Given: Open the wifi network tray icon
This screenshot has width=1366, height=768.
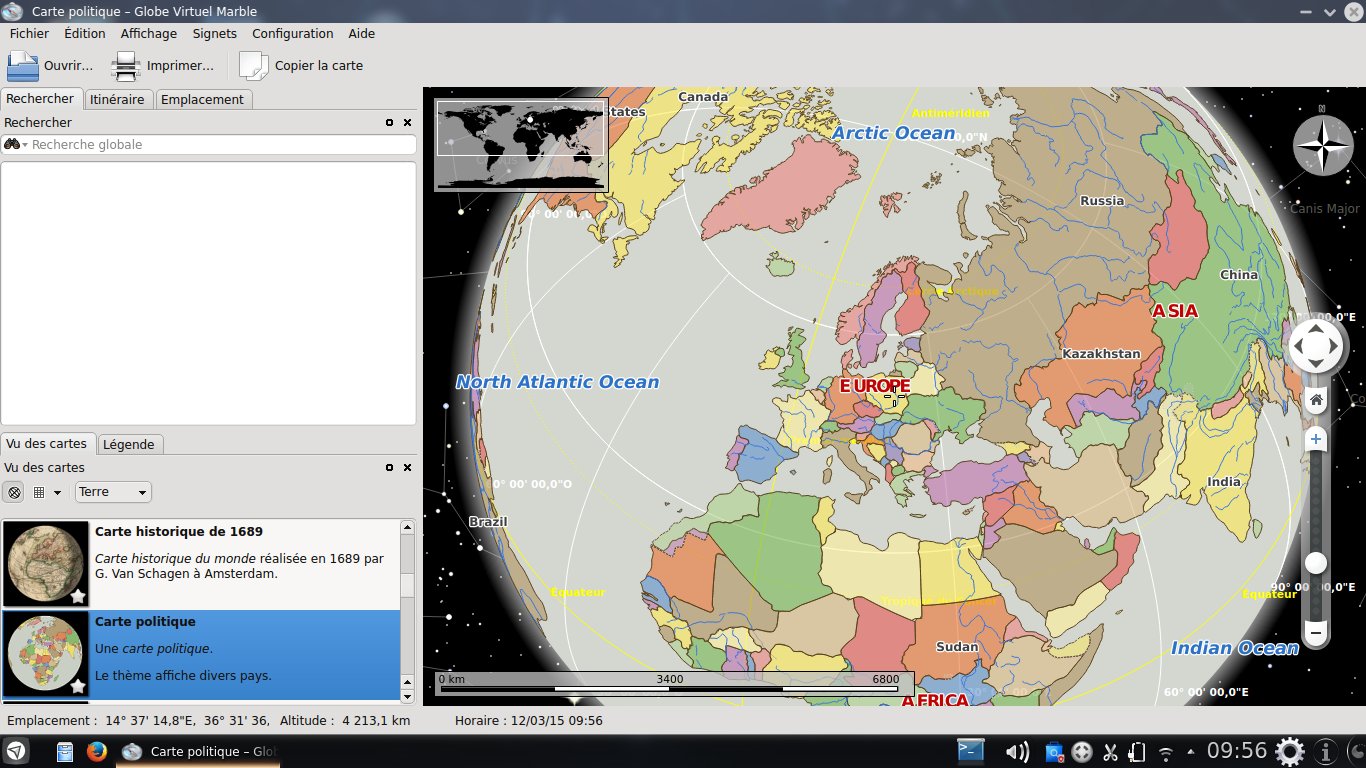Looking at the screenshot, I should point(1165,752).
